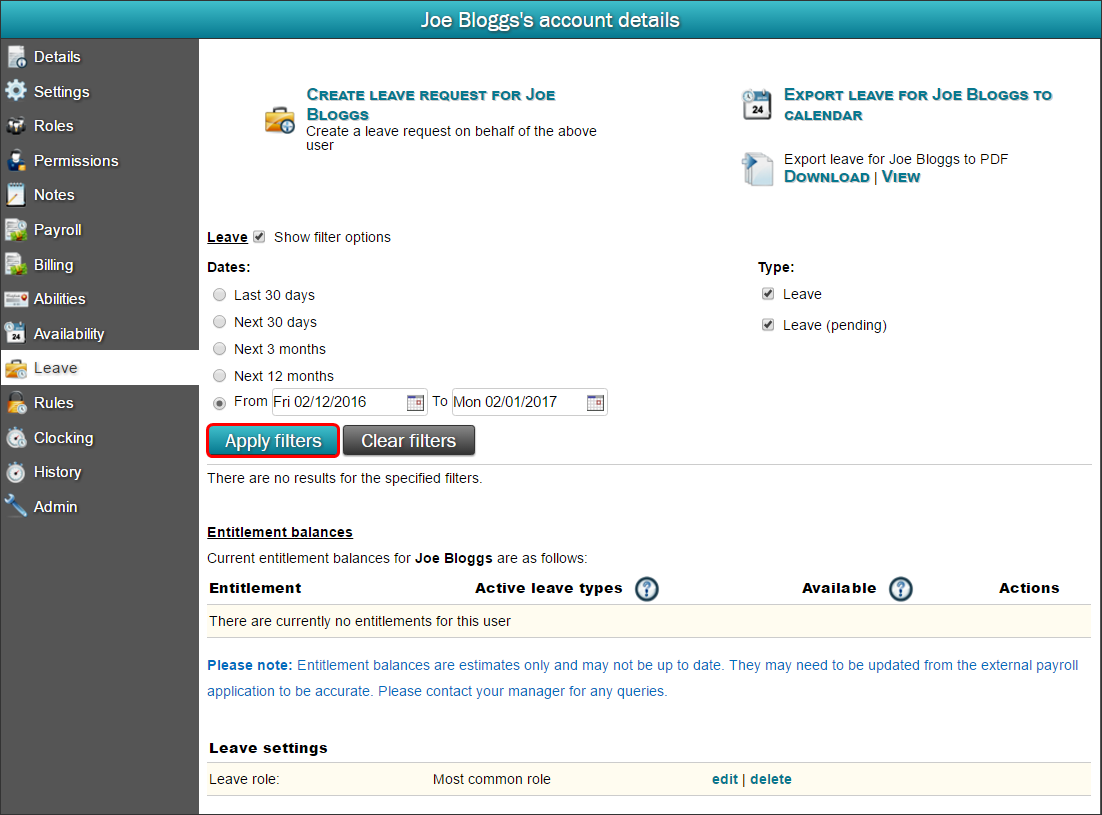Click the edit leave role link
Image resolution: width=1102 pixels, height=815 pixels.
(x=725, y=779)
